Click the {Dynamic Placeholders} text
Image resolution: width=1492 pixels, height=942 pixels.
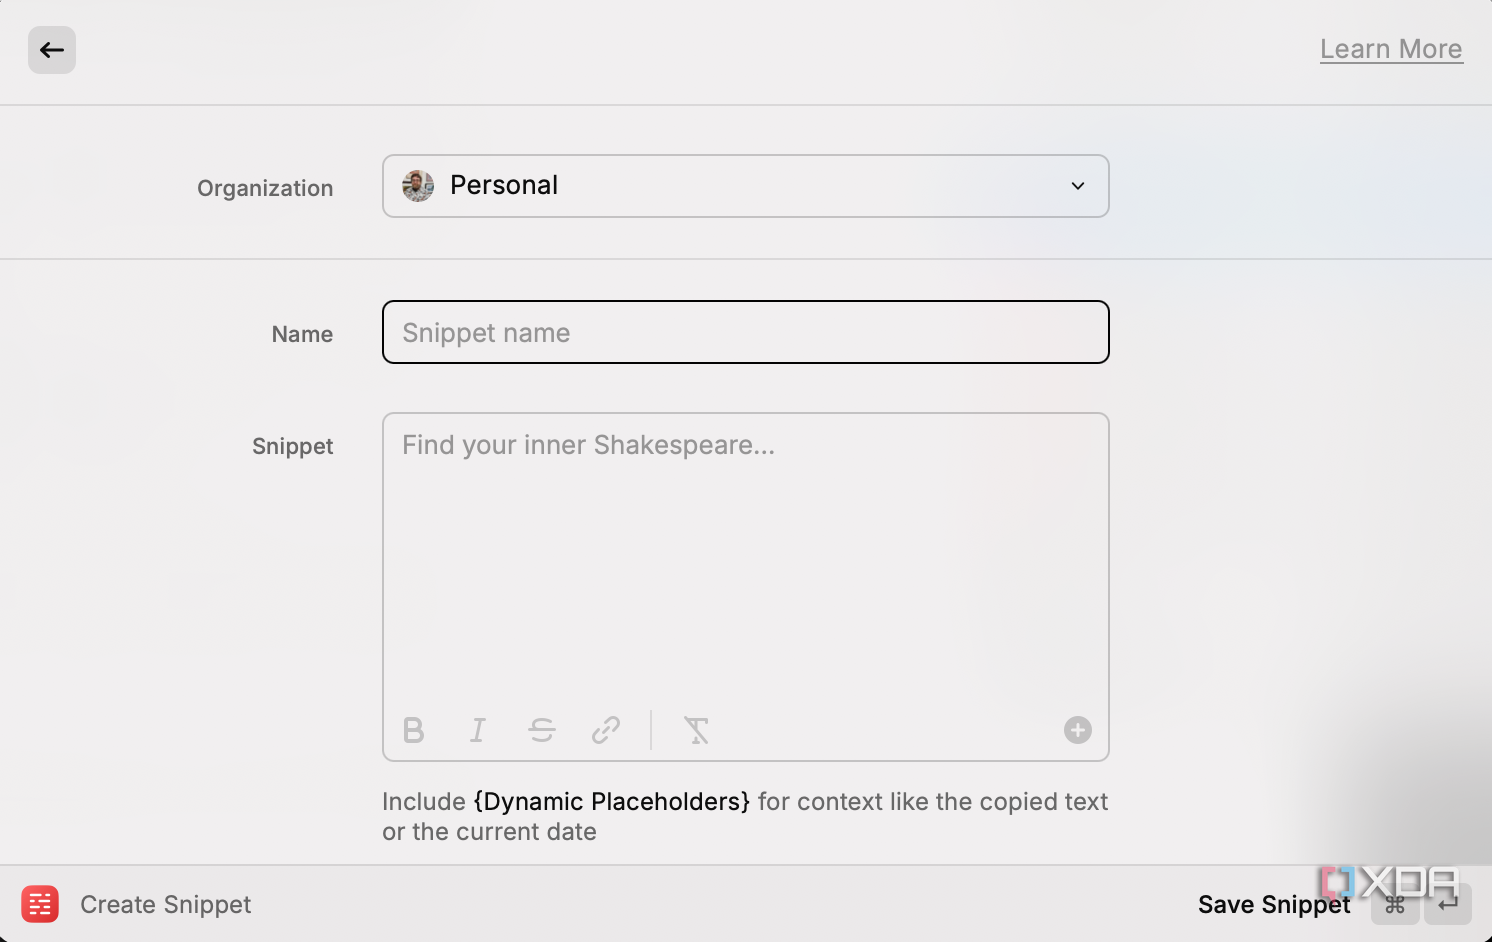612,802
